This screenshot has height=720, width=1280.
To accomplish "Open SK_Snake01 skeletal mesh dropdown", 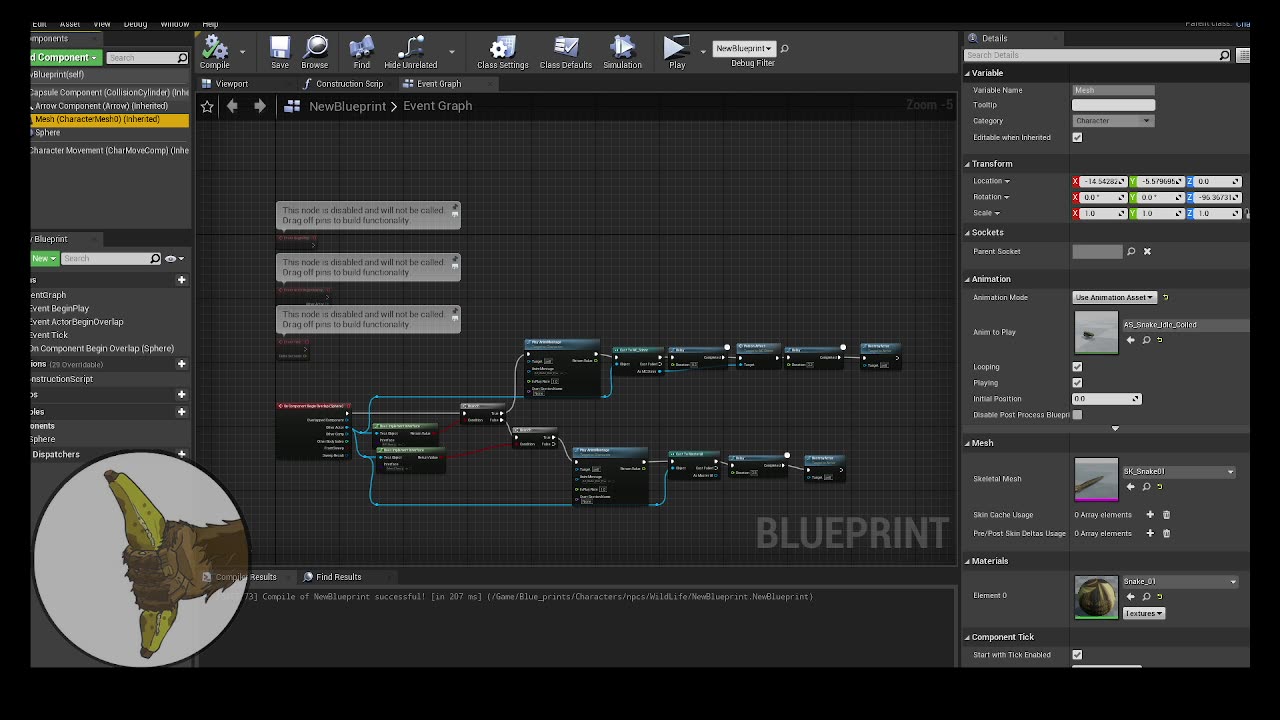I will 1178,471.
